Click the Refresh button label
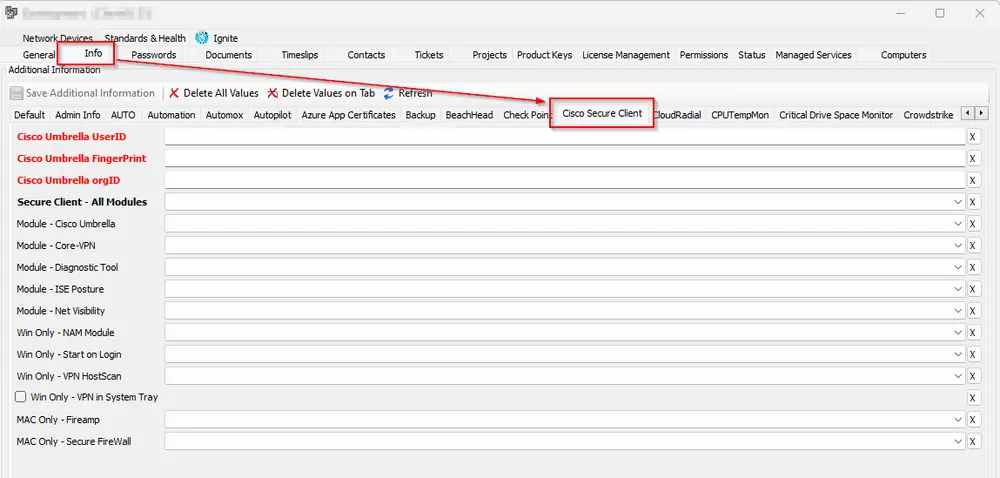Image resolution: width=1000 pixels, height=478 pixels. pos(415,93)
